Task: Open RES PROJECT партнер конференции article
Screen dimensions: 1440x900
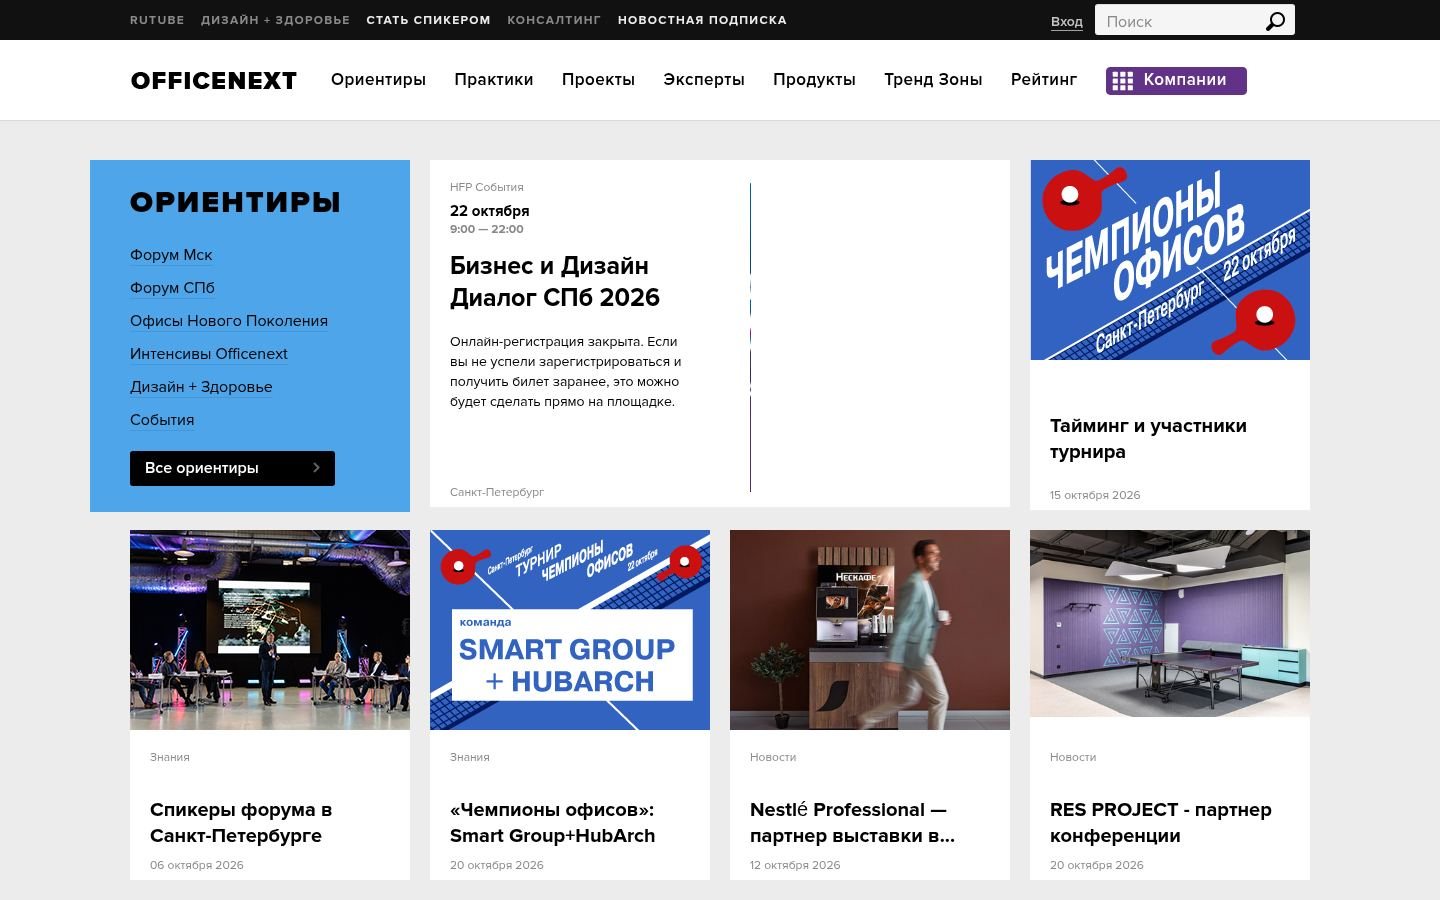Action: tap(1160, 823)
